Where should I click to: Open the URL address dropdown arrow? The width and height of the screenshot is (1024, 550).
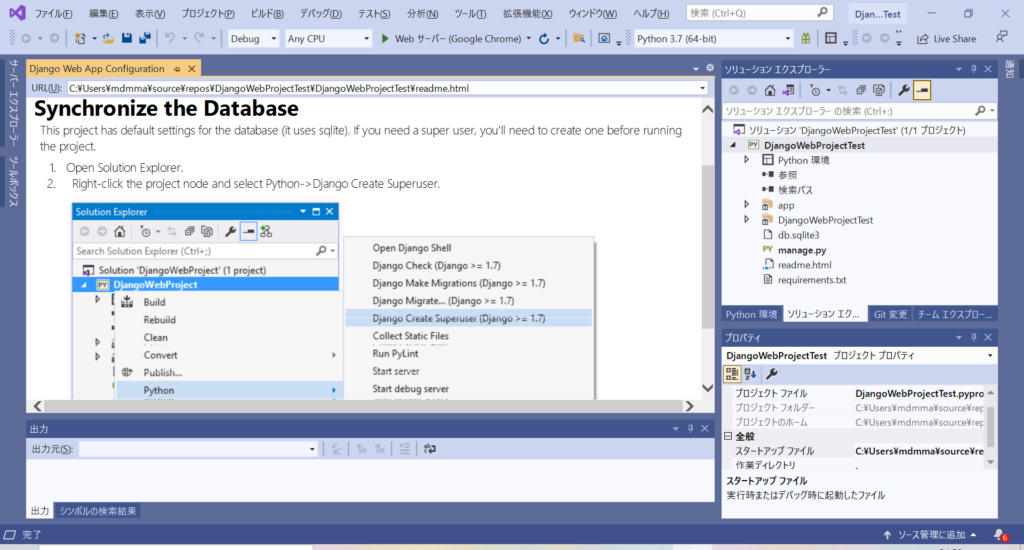point(703,88)
